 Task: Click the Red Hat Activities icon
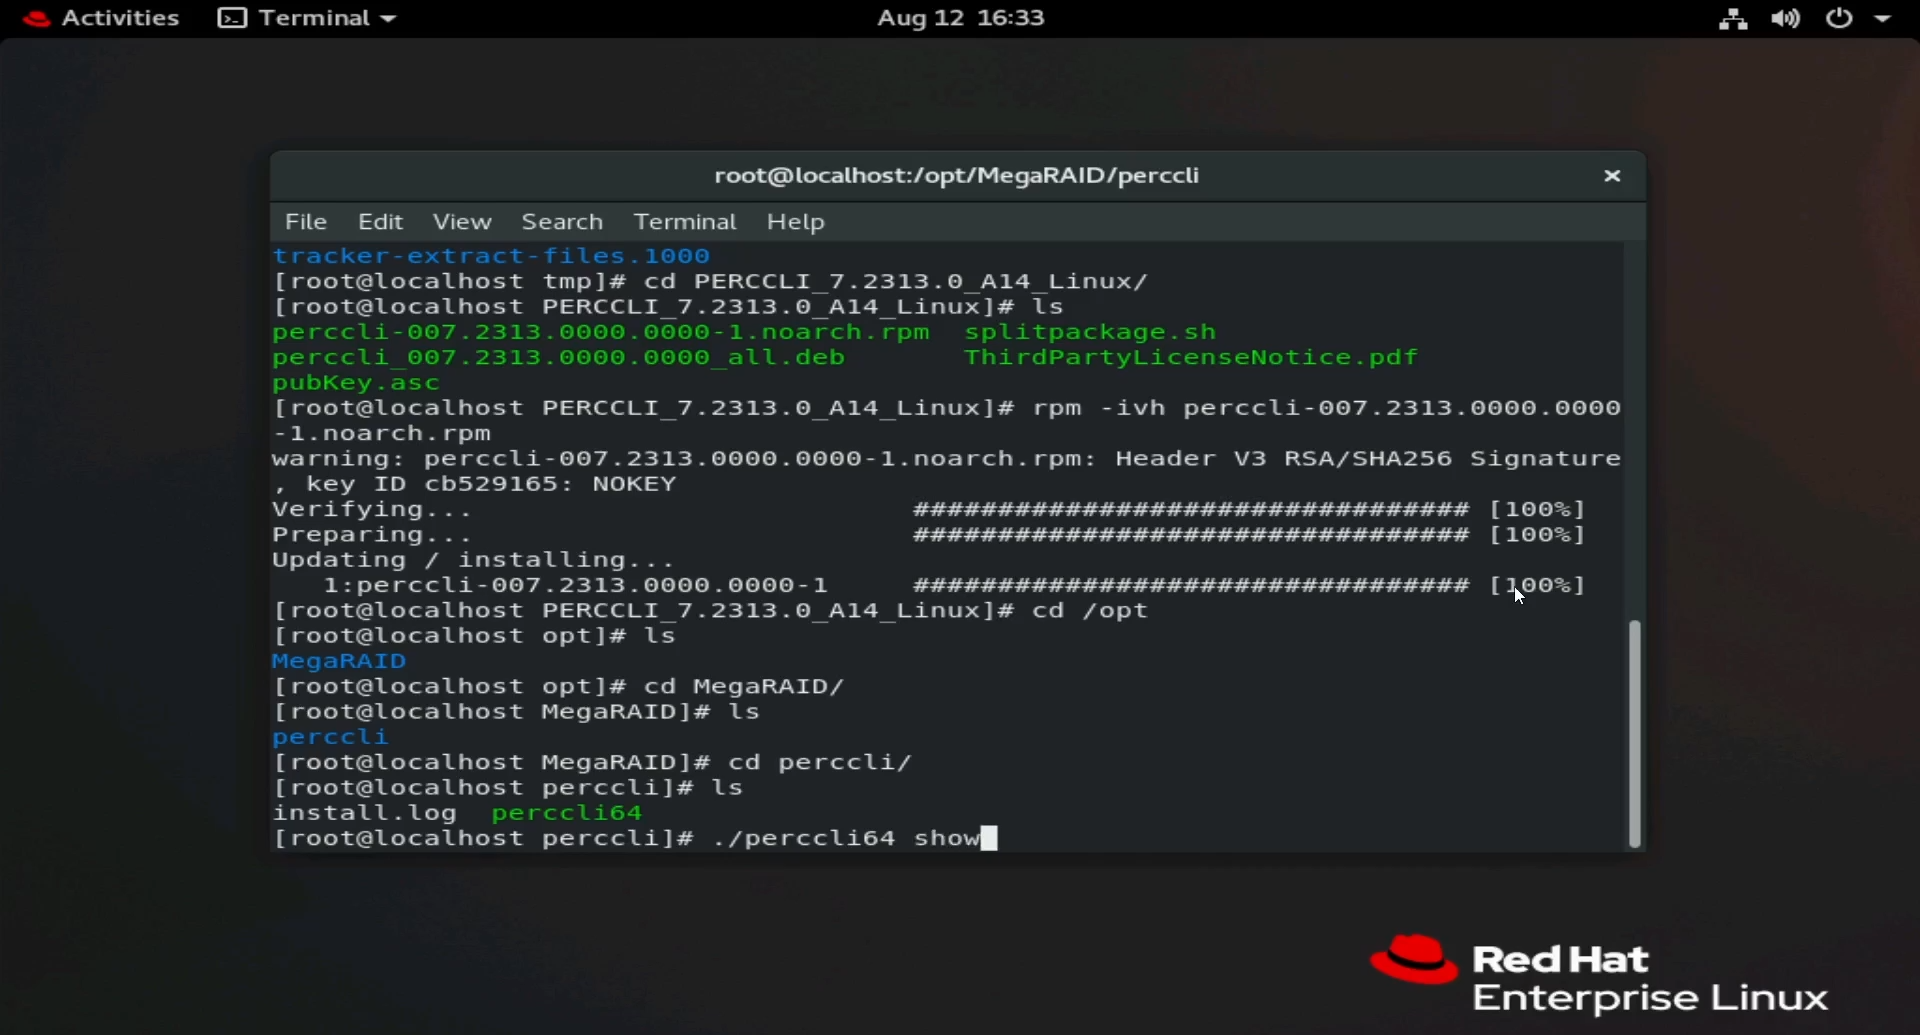pyautogui.click(x=36, y=17)
